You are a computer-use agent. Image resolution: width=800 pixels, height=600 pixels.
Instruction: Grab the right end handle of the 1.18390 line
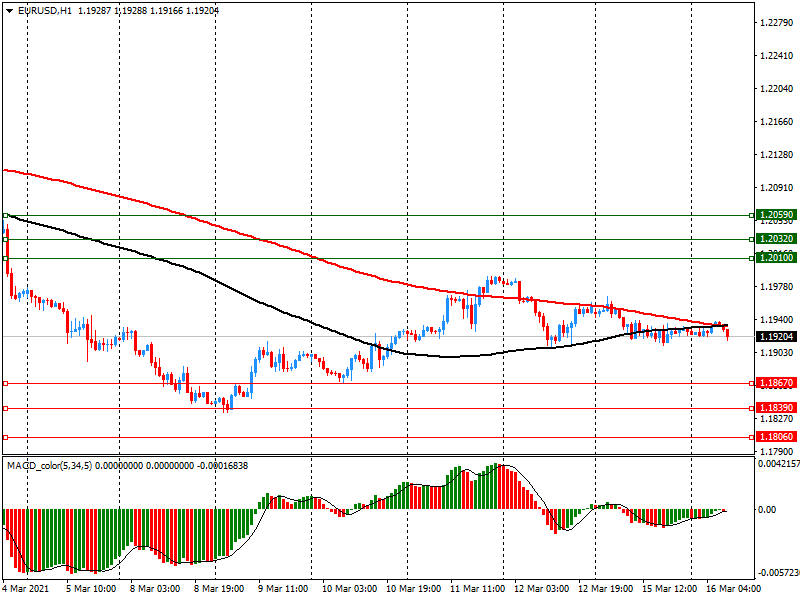click(x=751, y=408)
